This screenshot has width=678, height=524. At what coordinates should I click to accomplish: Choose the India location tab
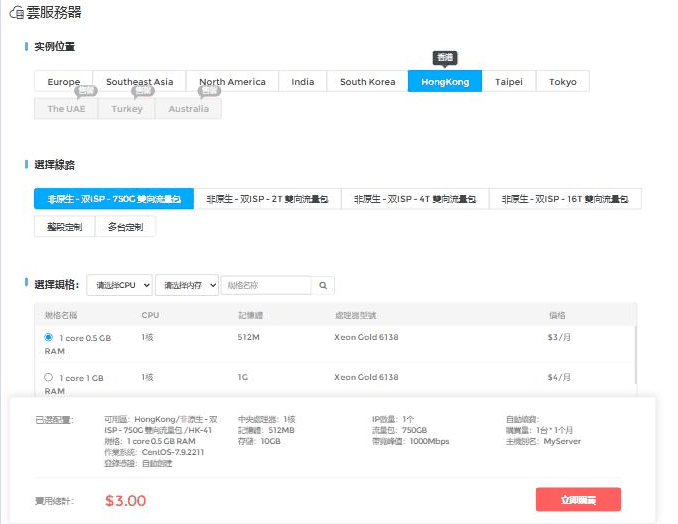(x=303, y=81)
